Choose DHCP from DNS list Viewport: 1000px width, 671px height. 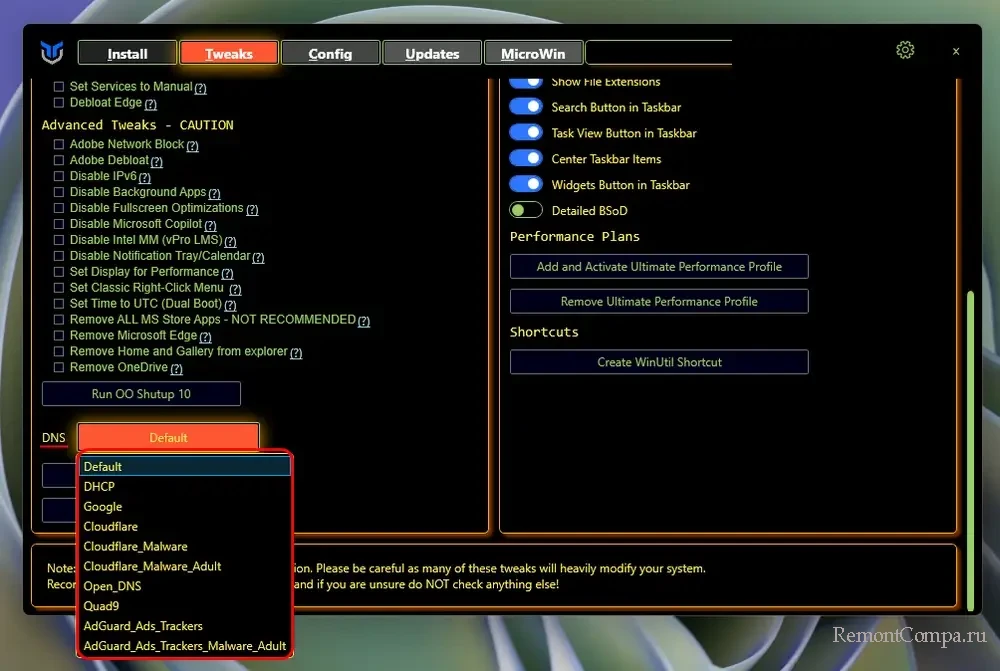point(185,486)
